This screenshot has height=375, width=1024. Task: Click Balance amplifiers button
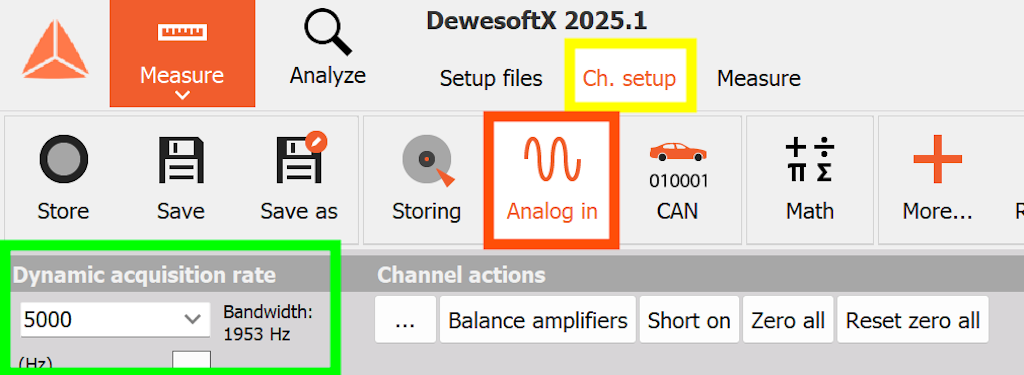coord(538,320)
